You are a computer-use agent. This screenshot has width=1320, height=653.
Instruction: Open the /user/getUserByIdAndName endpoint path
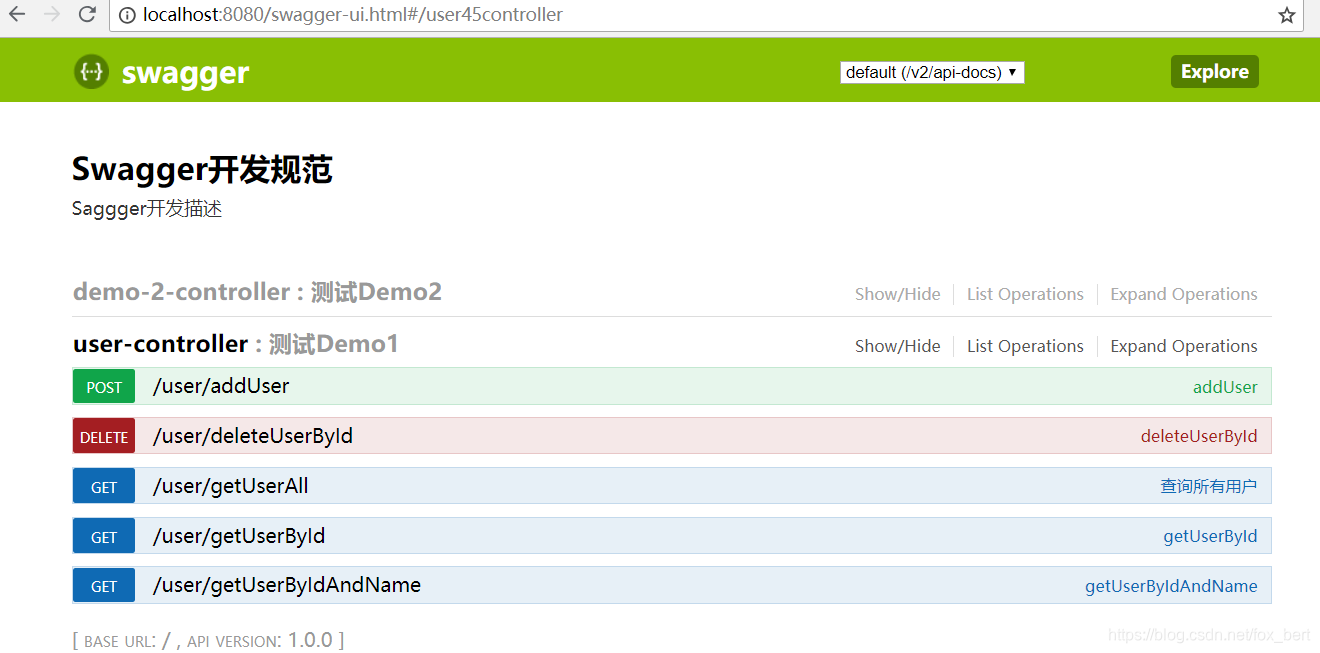pos(287,585)
